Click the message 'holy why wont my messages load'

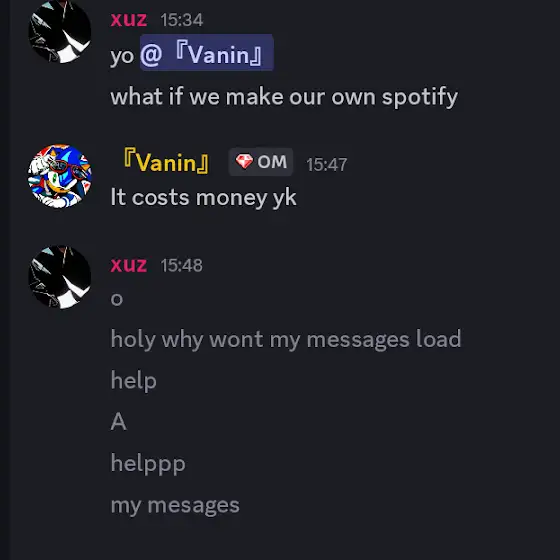pos(286,339)
